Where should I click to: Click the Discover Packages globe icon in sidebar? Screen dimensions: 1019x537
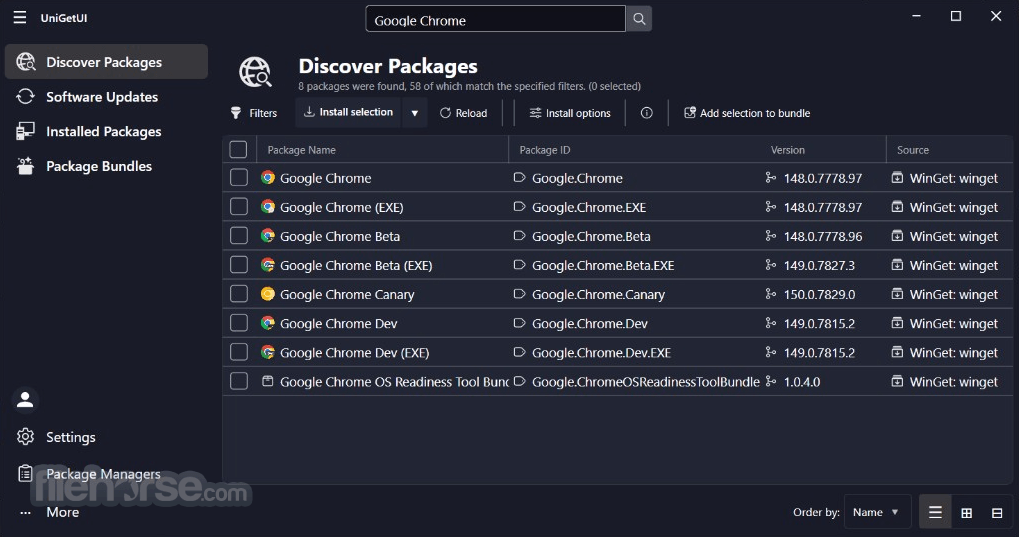(x=25, y=62)
